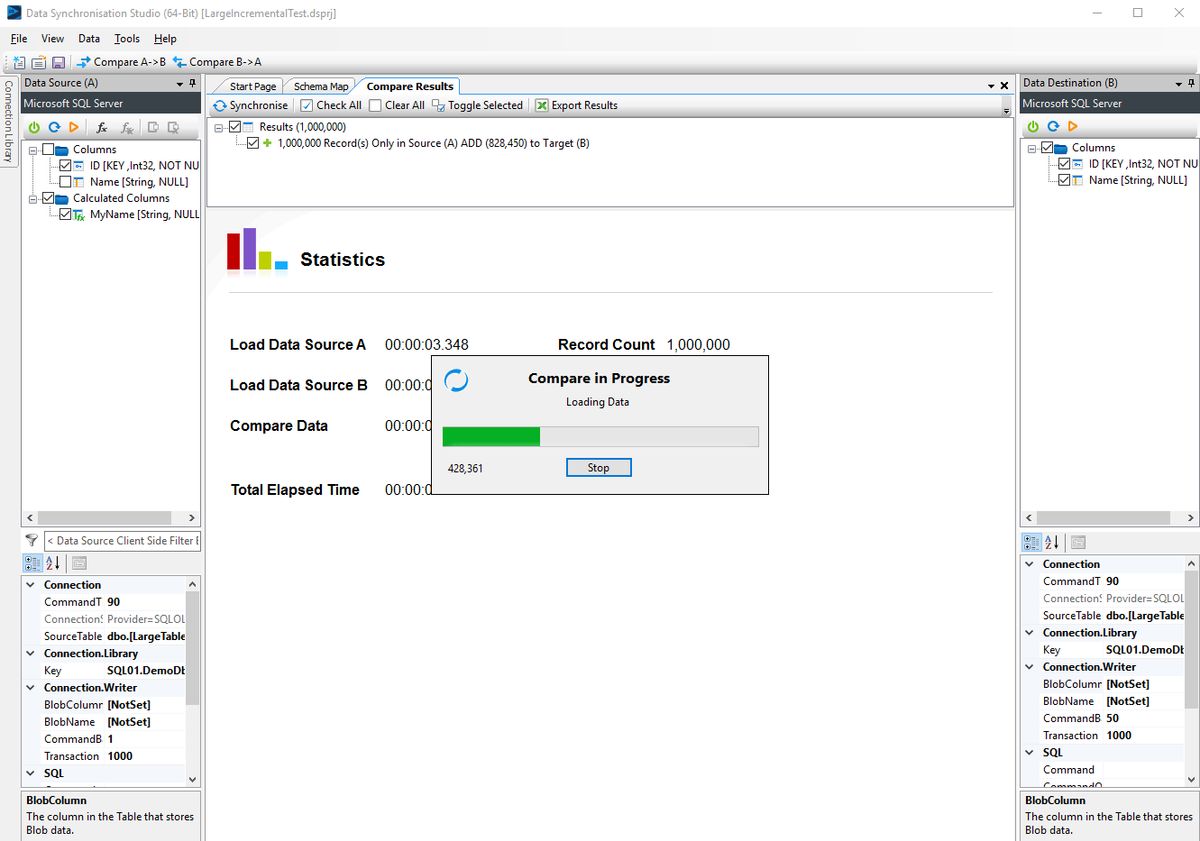Image resolution: width=1200 pixels, height=841 pixels.
Task: Click the Export Results Excel icon
Action: pyautogui.click(x=541, y=104)
